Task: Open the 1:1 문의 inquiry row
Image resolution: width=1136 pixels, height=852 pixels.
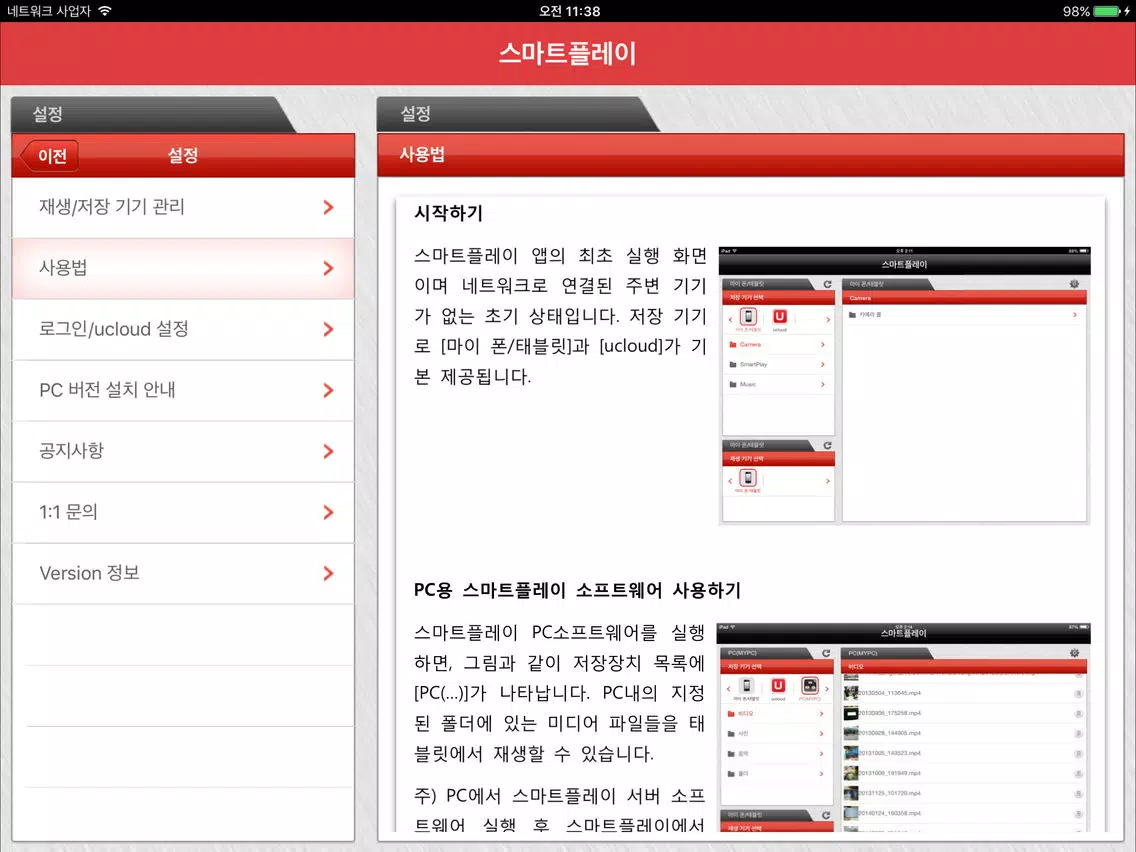Action: pyautogui.click(x=183, y=512)
